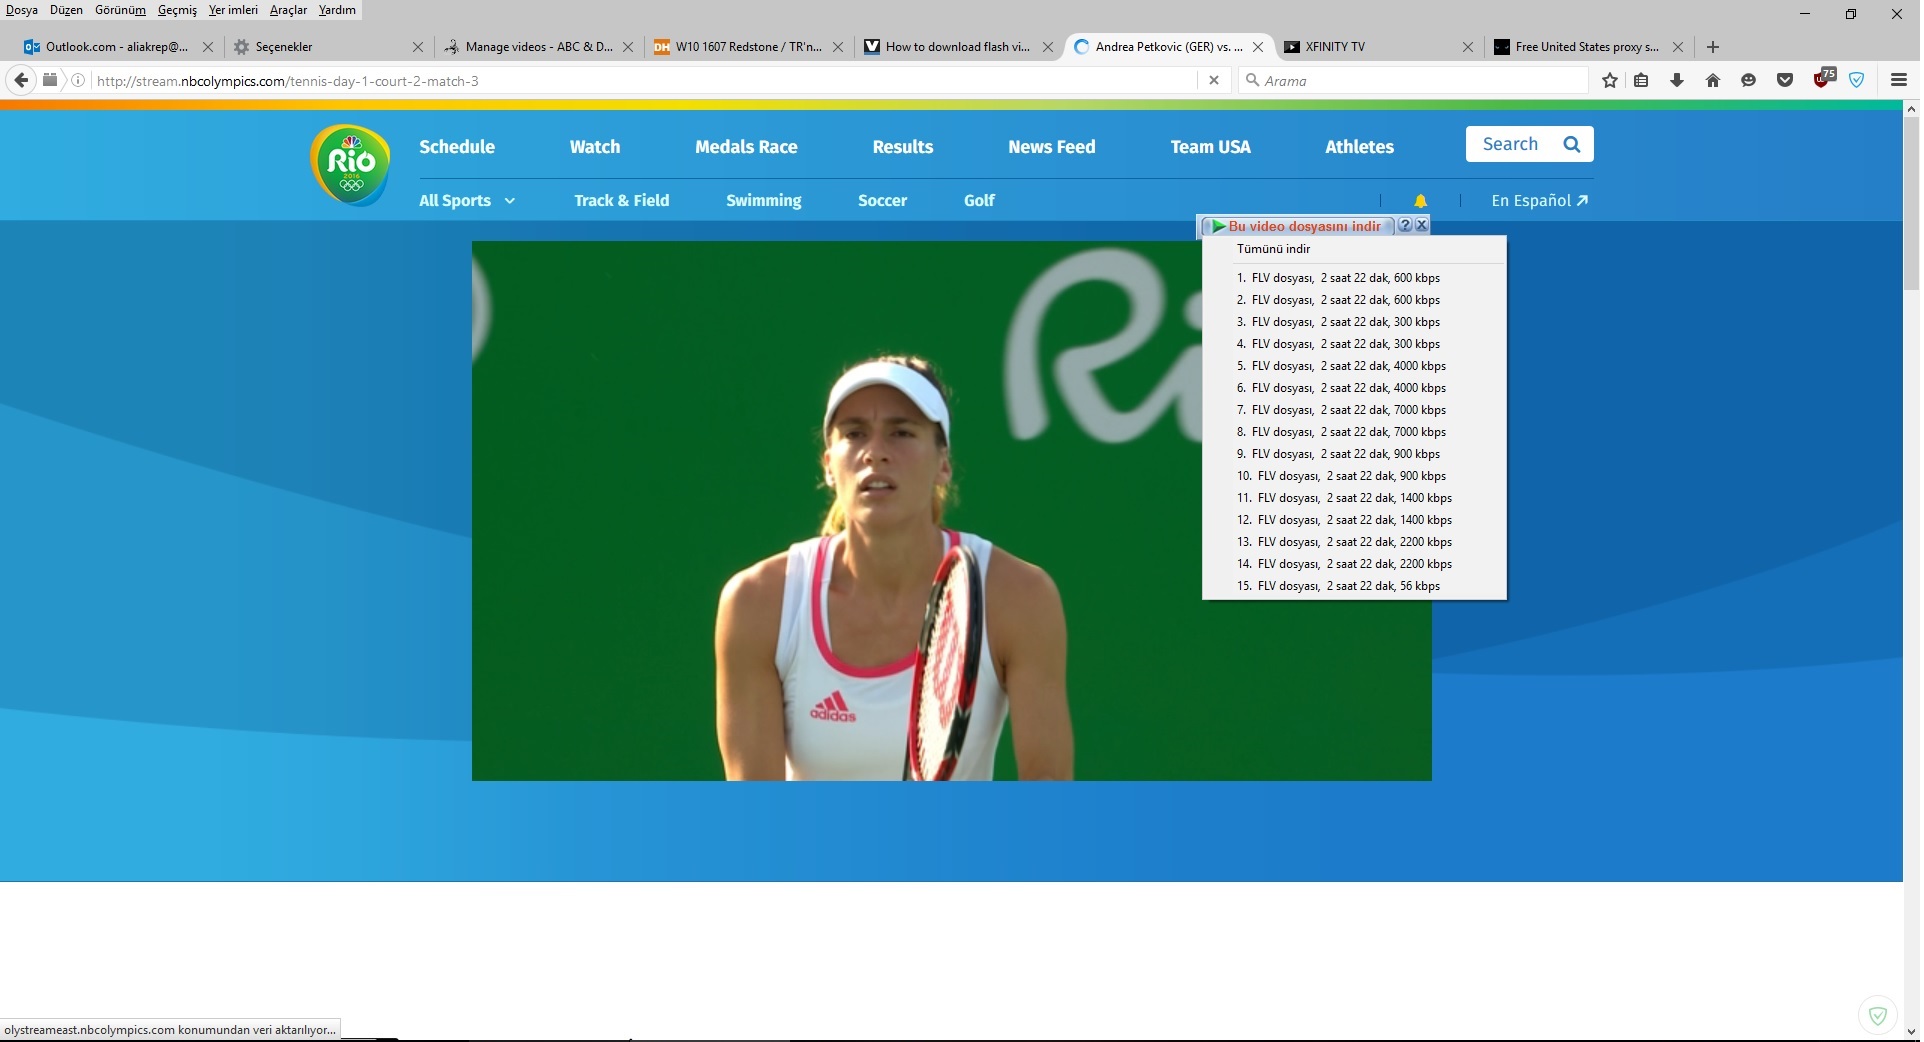The width and height of the screenshot is (1924, 1042).
Task: Choose file 9, FLV 900 kbps
Action: pyautogui.click(x=1354, y=454)
